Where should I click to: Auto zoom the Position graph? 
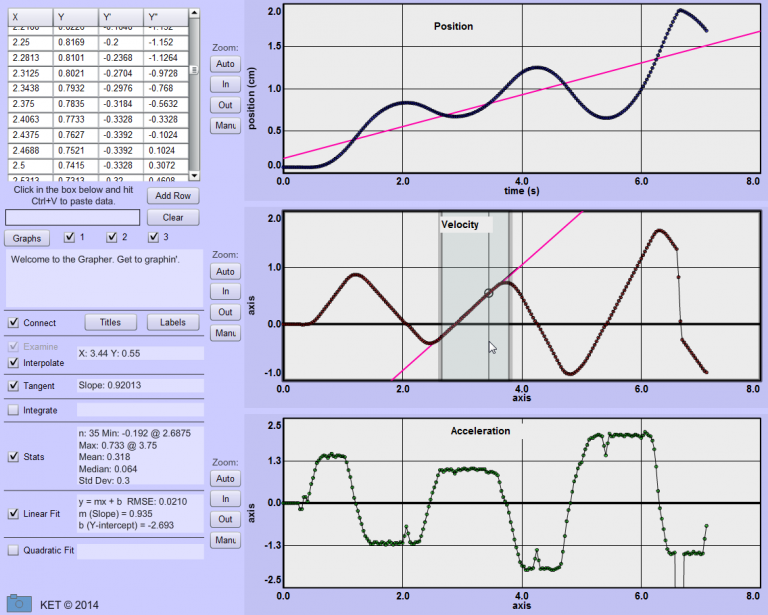(225, 64)
